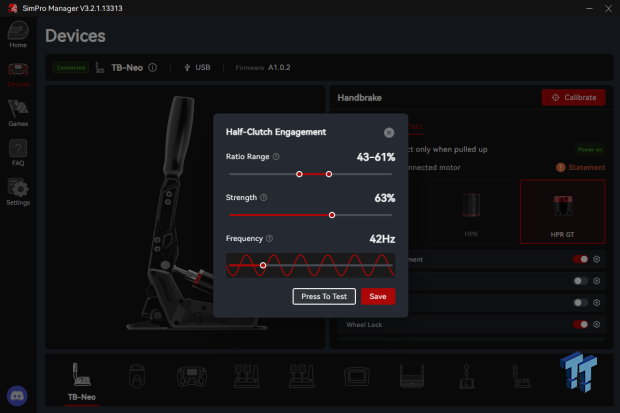This screenshot has height=413, width=620.
Task: Open the Devices section in sidebar
Action: point(18,75)
